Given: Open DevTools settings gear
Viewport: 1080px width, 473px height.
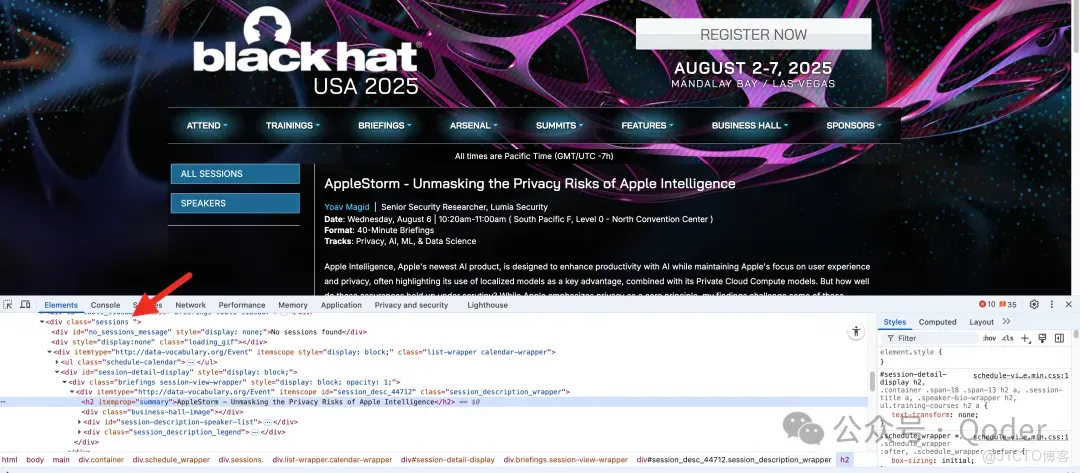Looking at the screenshot, I should coord(1034,304).
